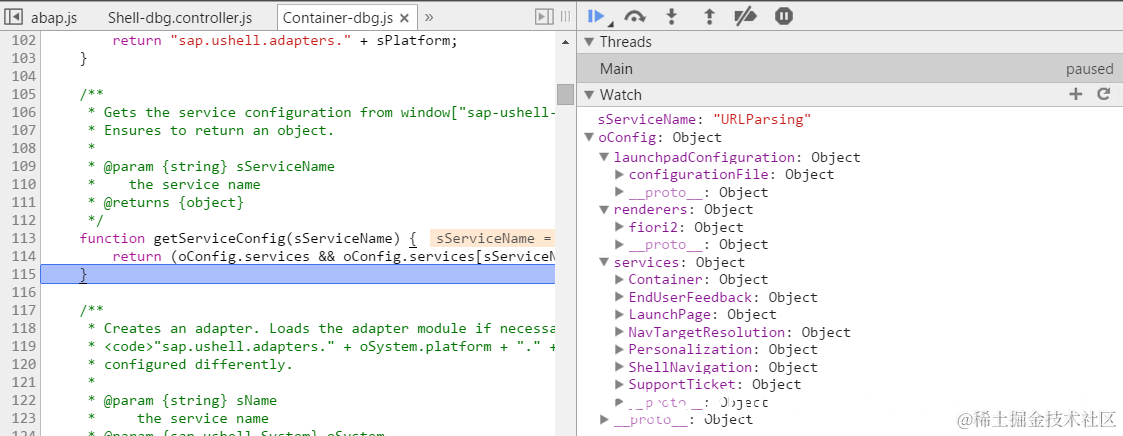Collapse the Threads section
This screenshot has width=1123, height=436.
(x=589, y=42)
